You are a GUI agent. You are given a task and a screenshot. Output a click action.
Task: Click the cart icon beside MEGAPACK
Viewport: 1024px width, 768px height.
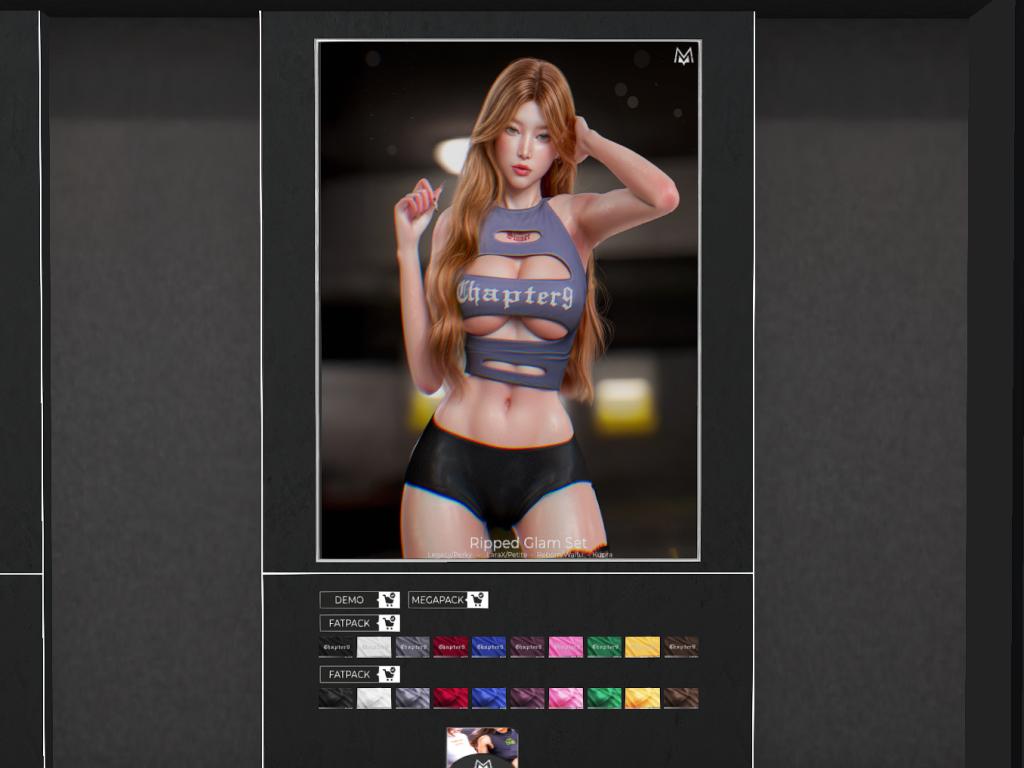(x=477, y=600)
